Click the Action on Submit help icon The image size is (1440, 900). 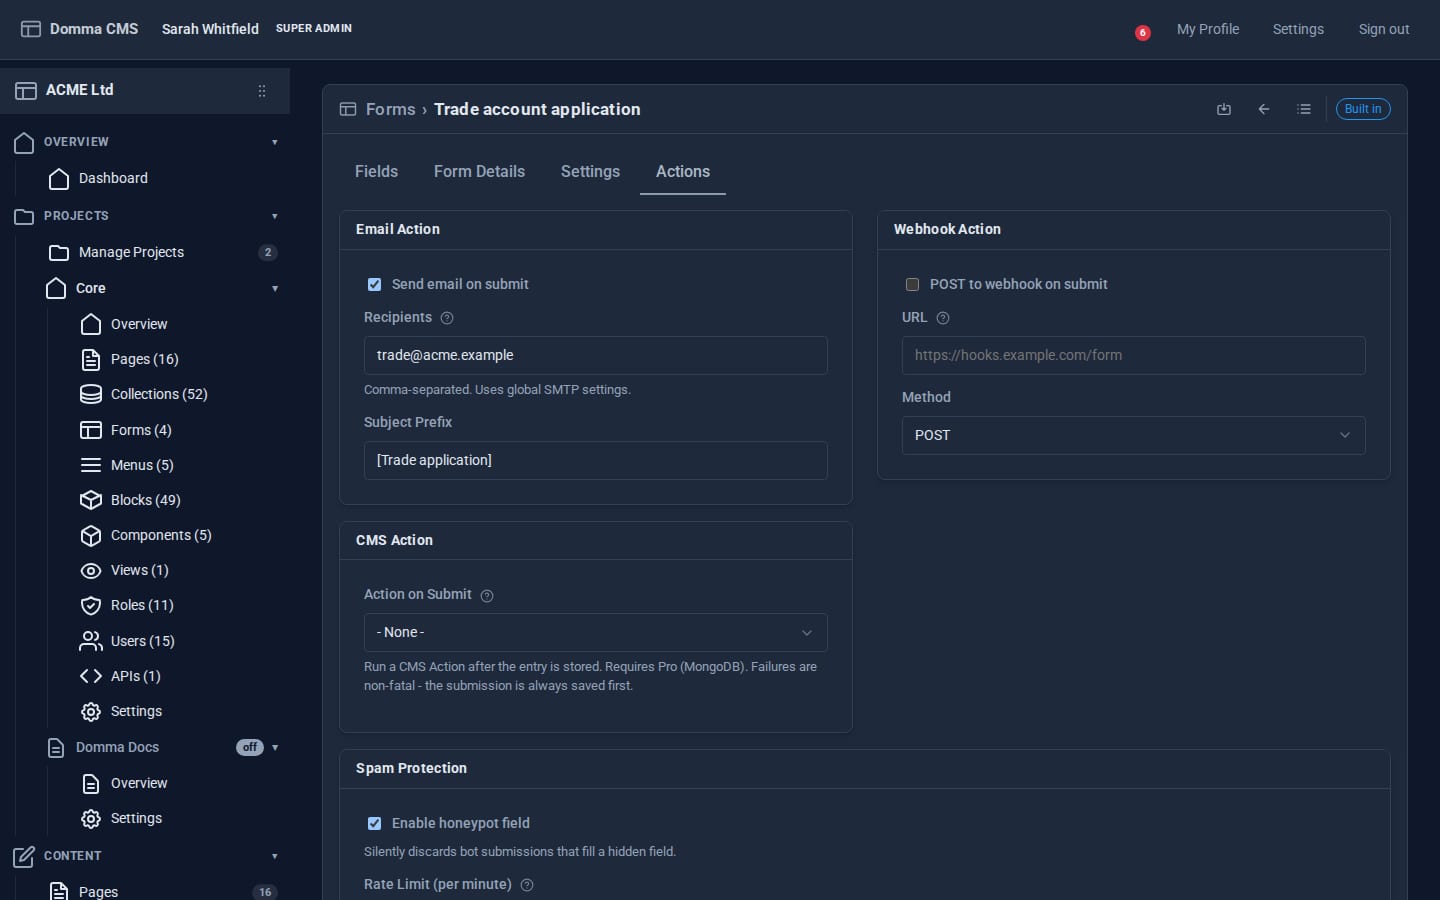pos(487,595)
